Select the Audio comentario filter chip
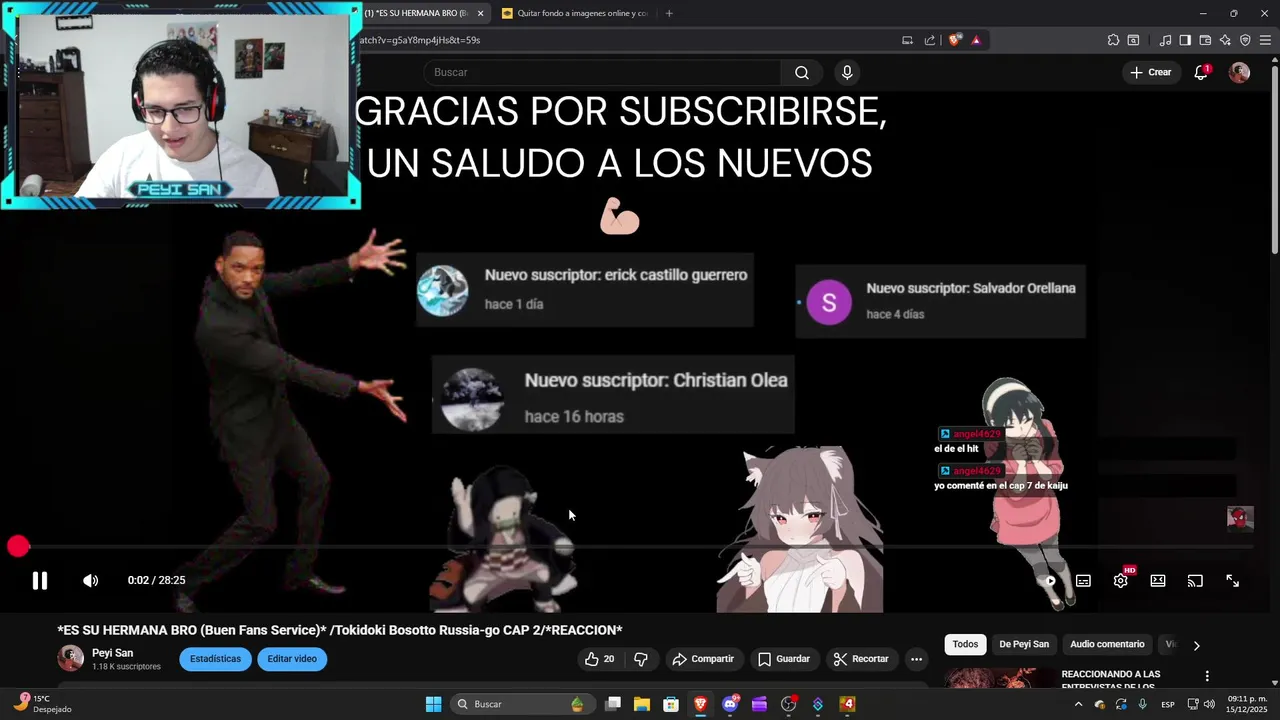 click(x=1107, y=644)
